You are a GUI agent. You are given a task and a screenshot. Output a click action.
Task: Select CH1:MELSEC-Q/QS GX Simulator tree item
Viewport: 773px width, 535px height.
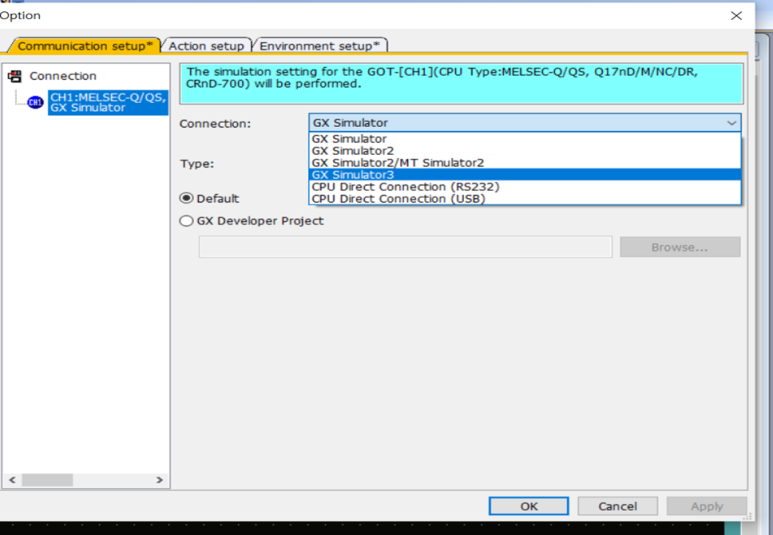click(108, 103)
